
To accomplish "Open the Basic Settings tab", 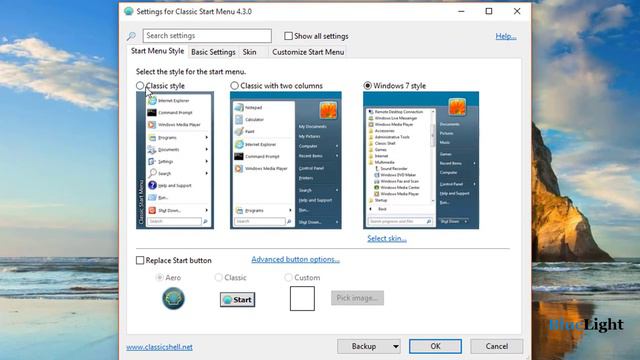I will click(213, 52).
